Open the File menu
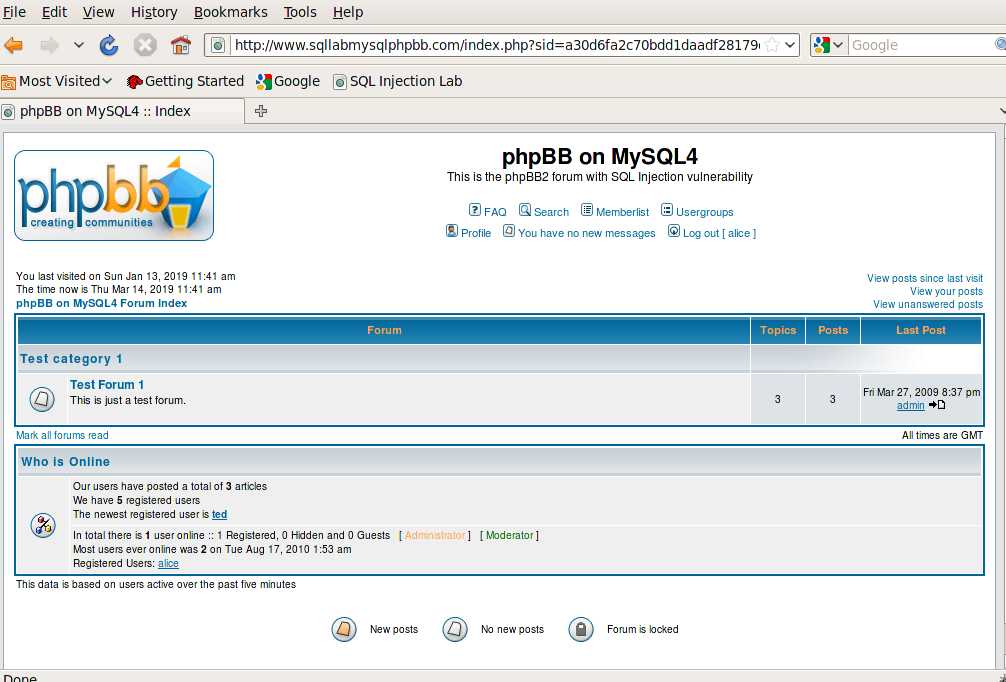 pyautogui.click(x=14, y=12)
